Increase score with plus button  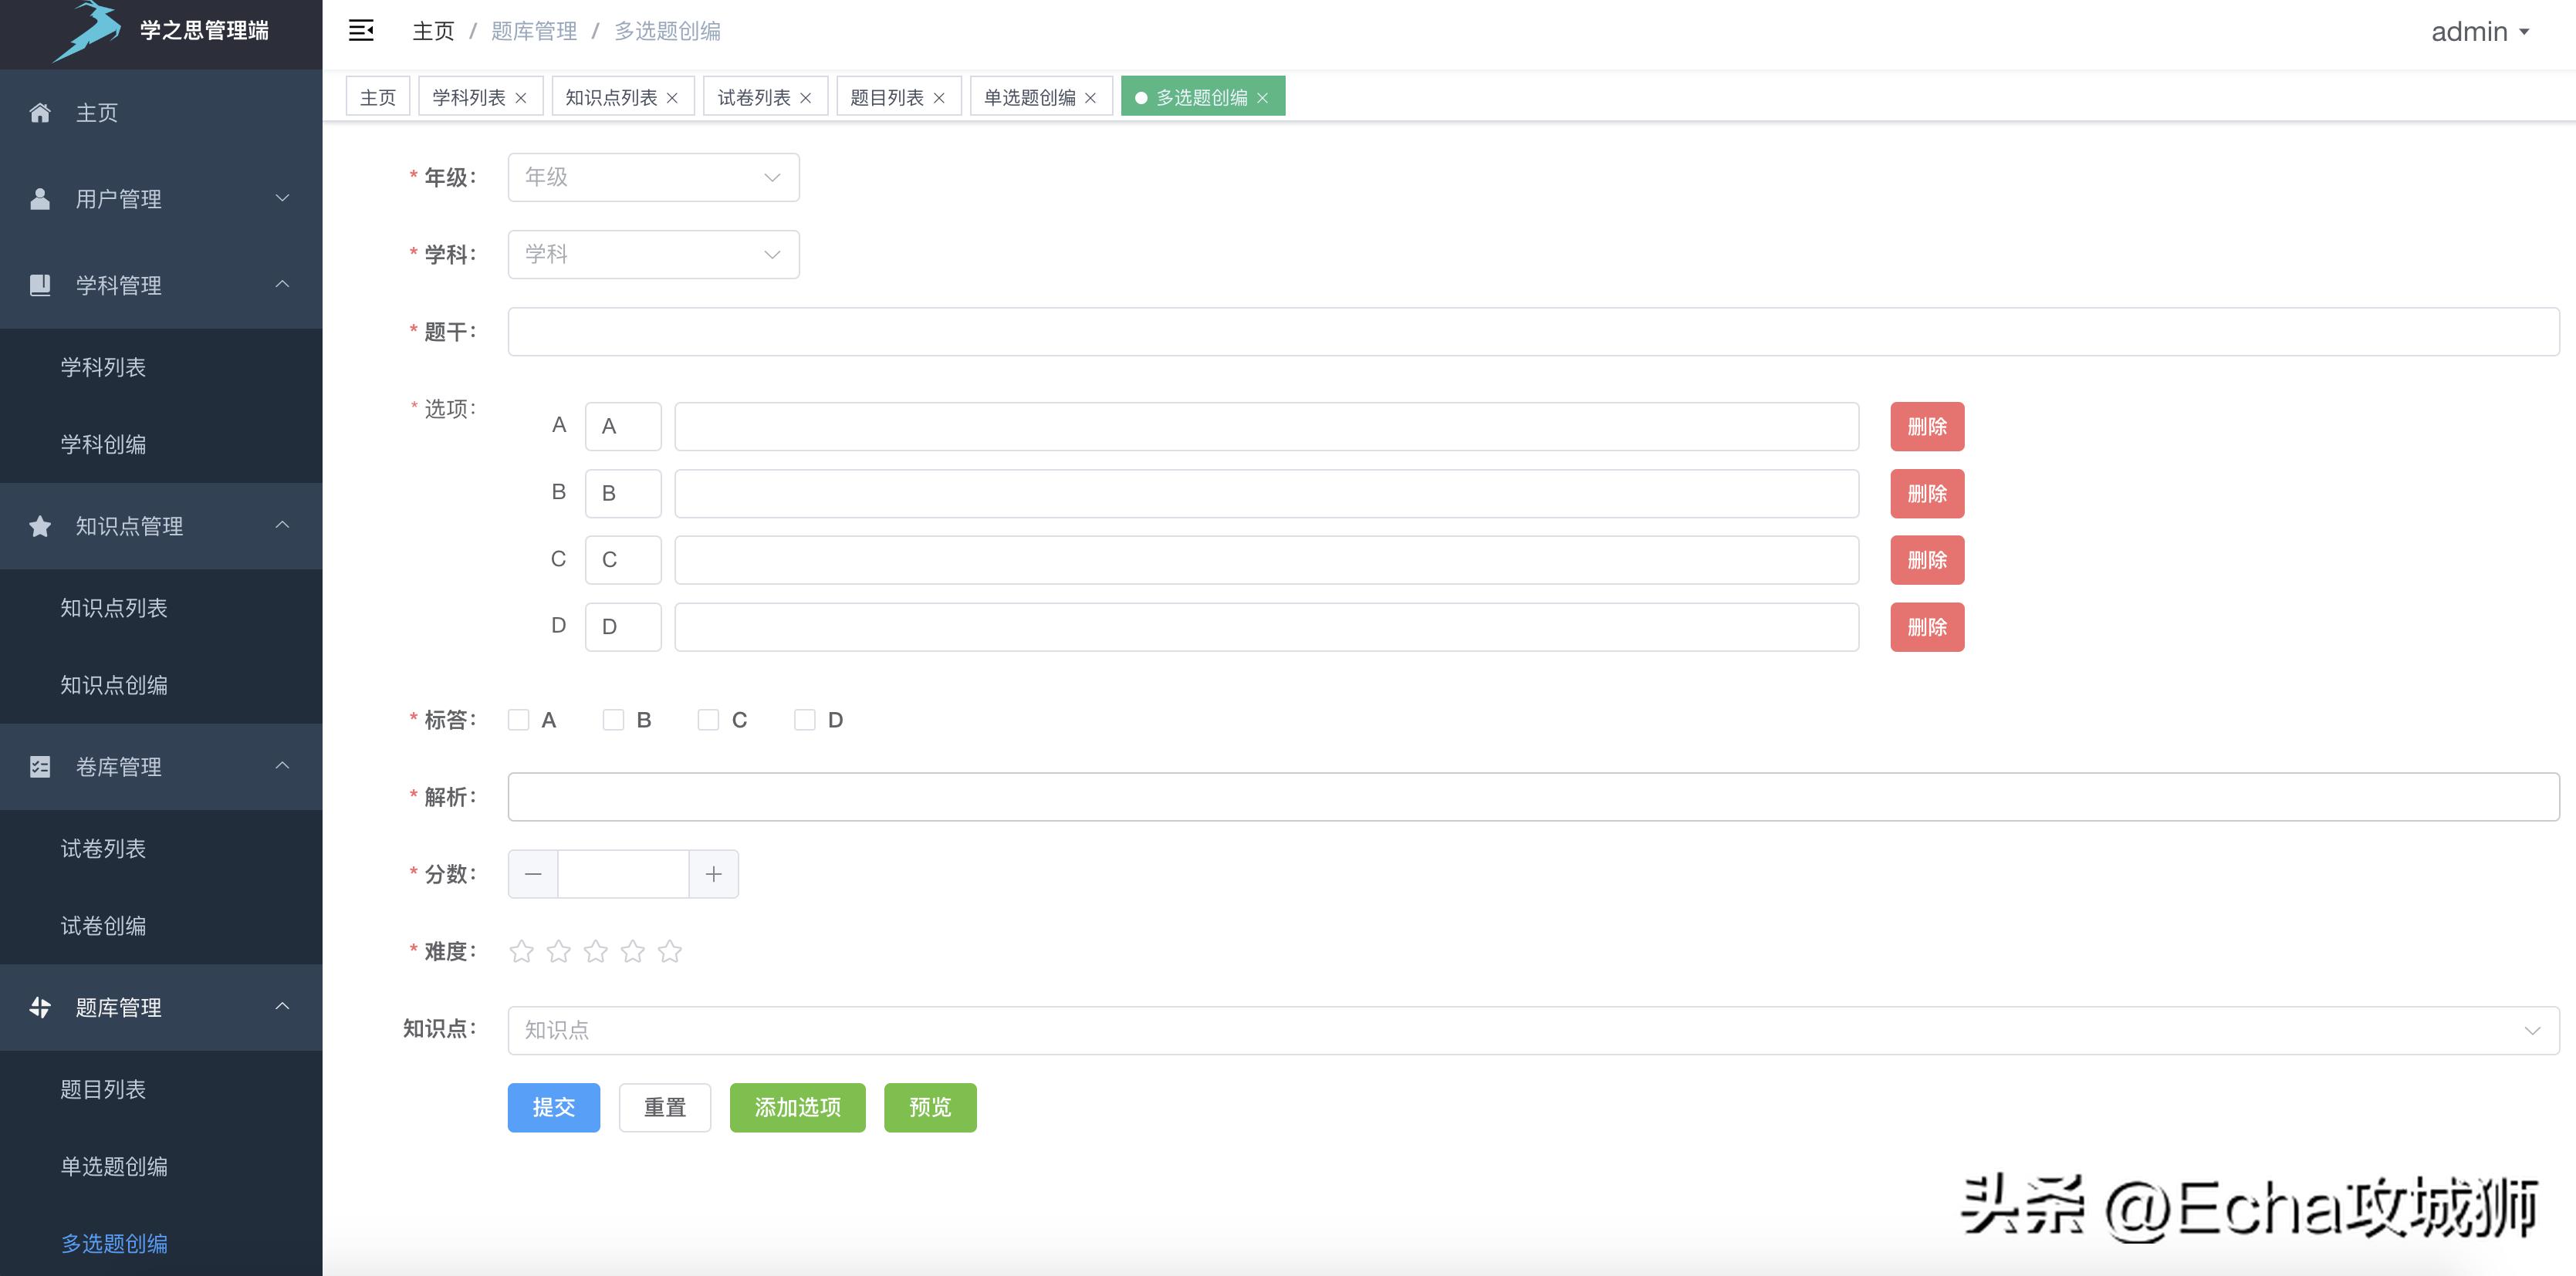[713, 874]
